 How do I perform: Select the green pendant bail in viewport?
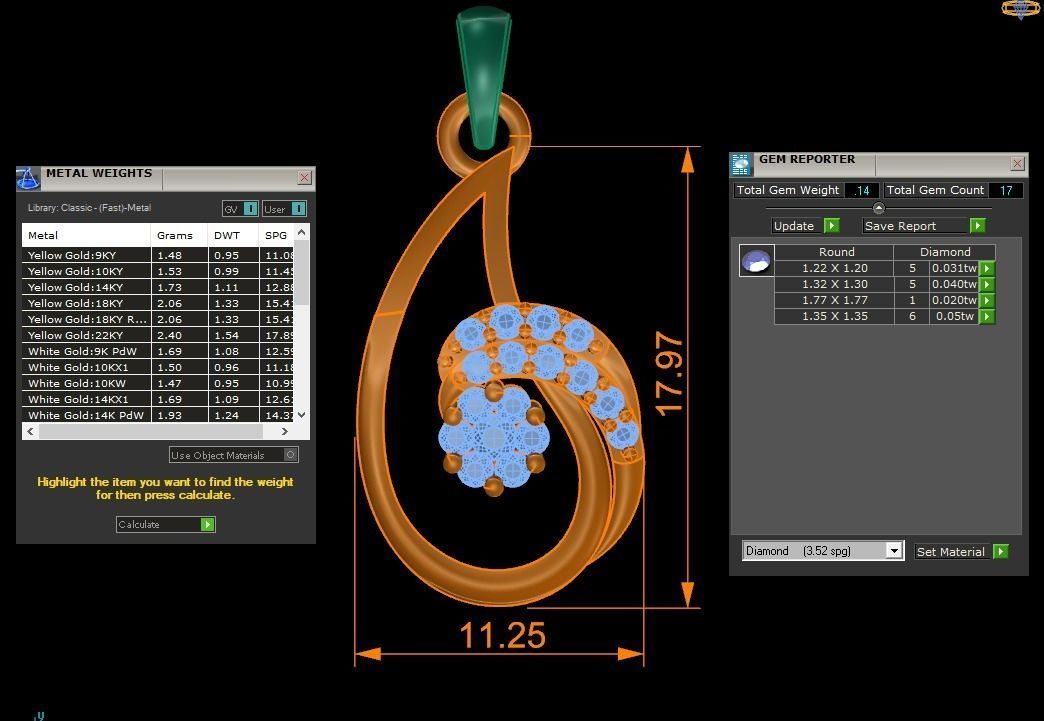coord(484,77)
